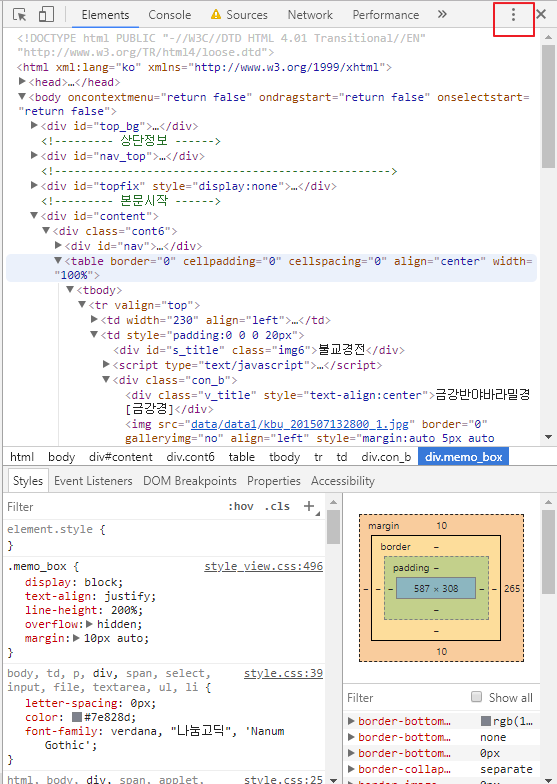The width and height of the screenshot is (557, 784).
Task: Select the Styles subtab
Action: [x=28, y=481]
